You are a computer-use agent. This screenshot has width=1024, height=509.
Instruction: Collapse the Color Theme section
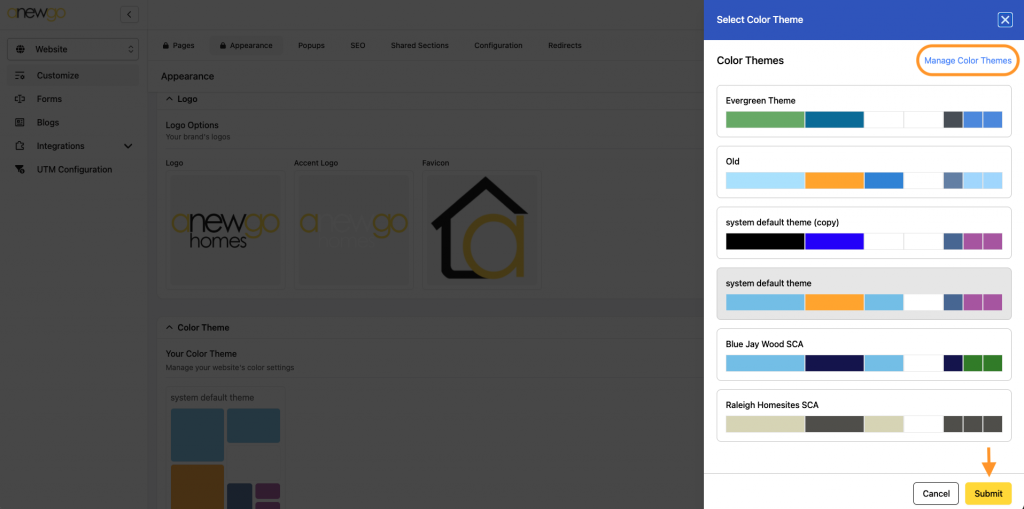[x=168, y=328]
